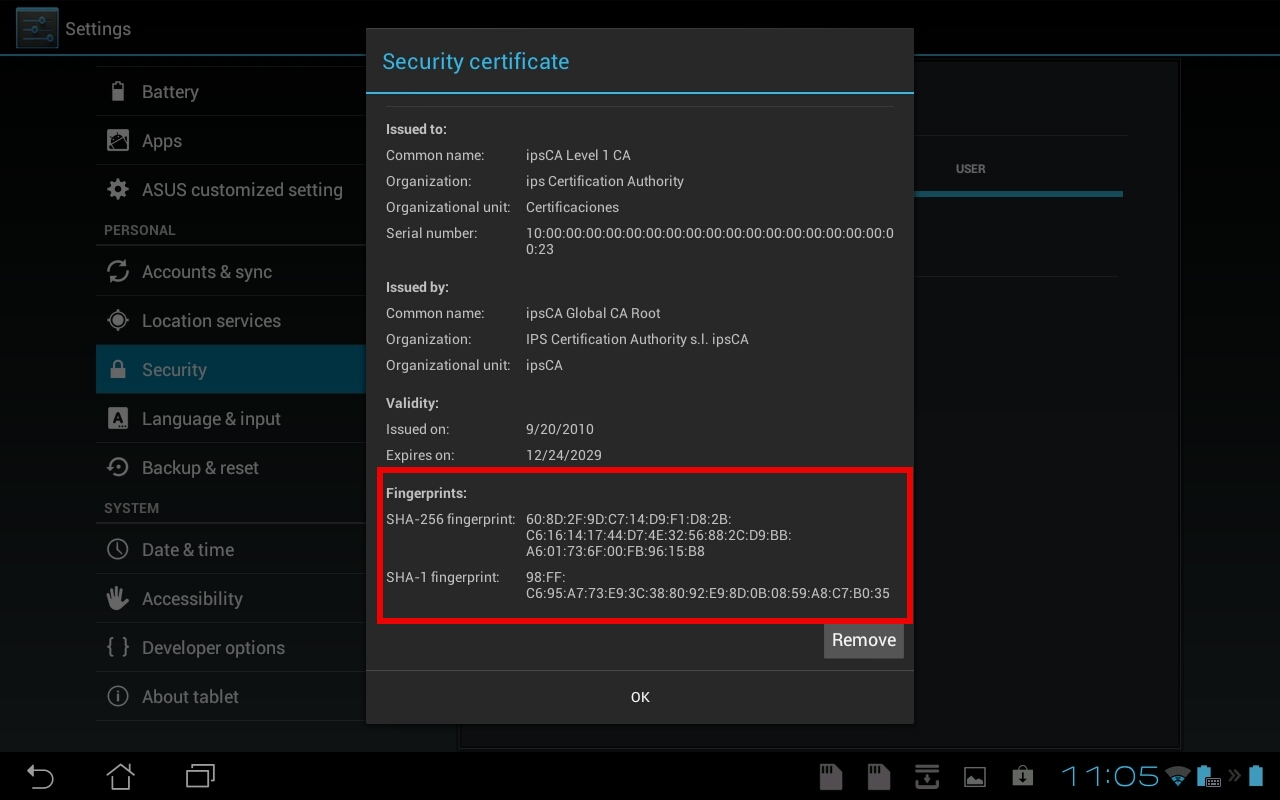This screenshot has width=1280, height=800.
Task: Tap the download notification tray icon
Action: [x=927, y=776]
